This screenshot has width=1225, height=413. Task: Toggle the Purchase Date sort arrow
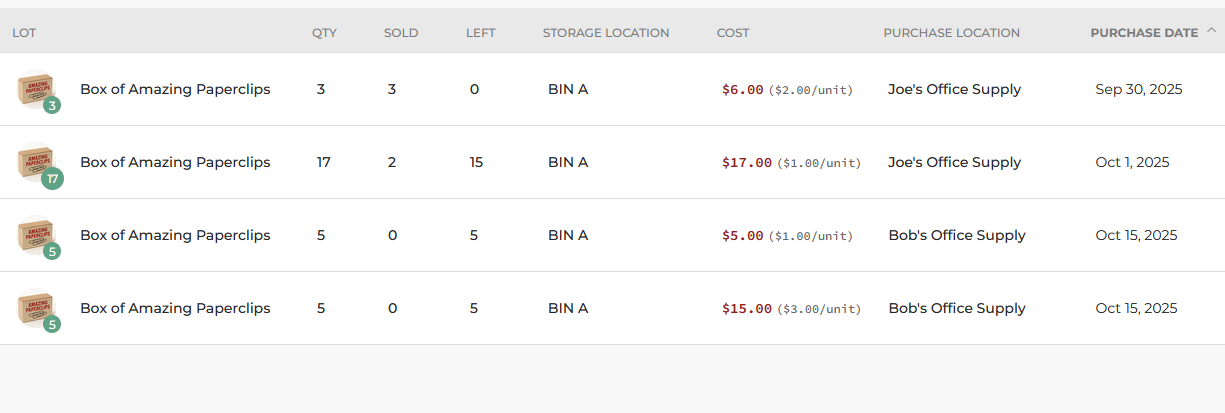click(x=1211, y=31)
